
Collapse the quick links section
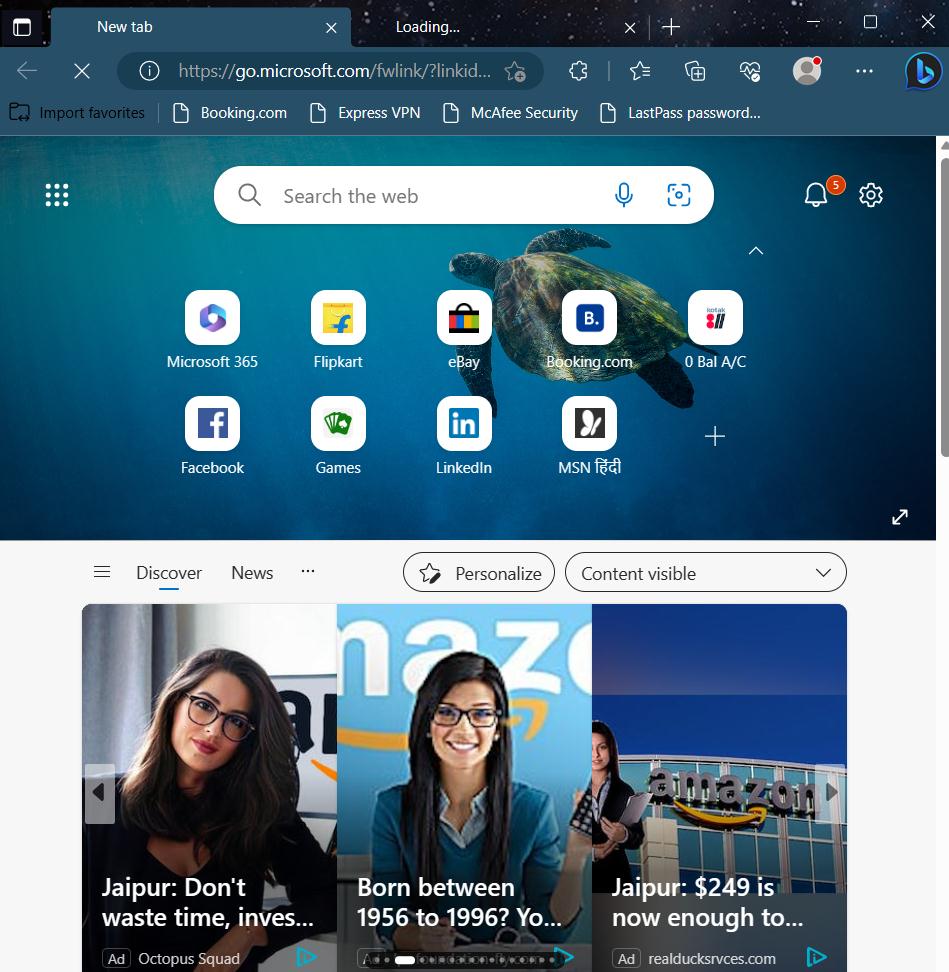756,251
